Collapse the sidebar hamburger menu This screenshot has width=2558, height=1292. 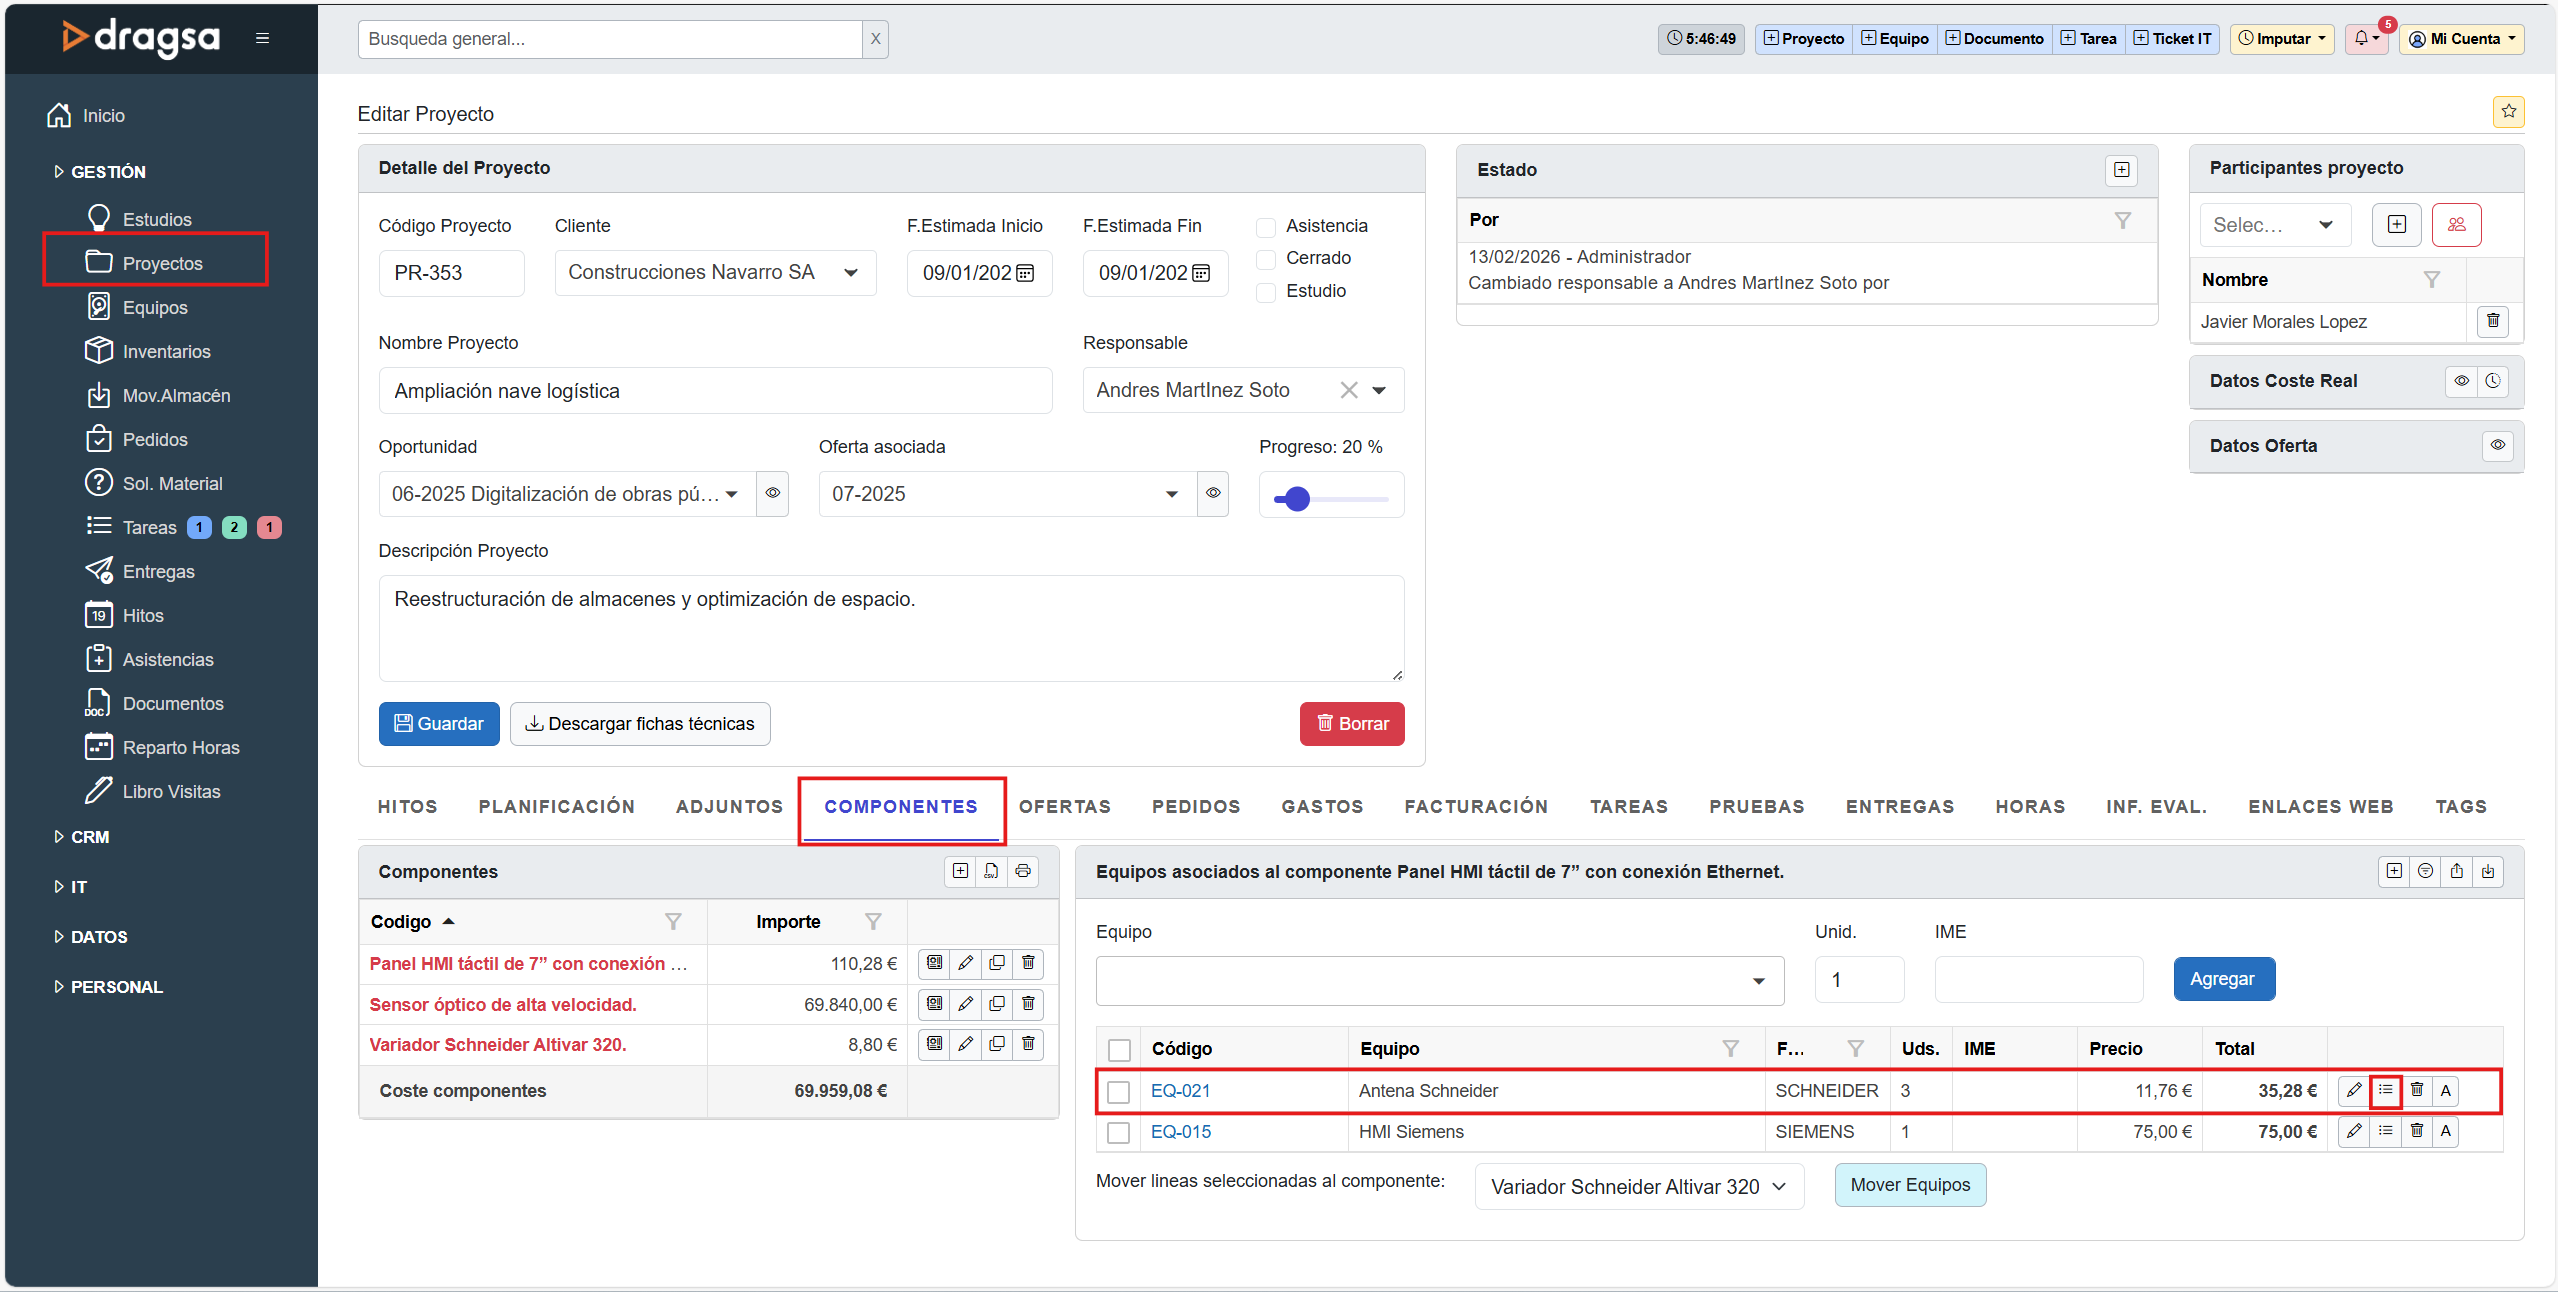pyautogui.click(x=262, y=38)
